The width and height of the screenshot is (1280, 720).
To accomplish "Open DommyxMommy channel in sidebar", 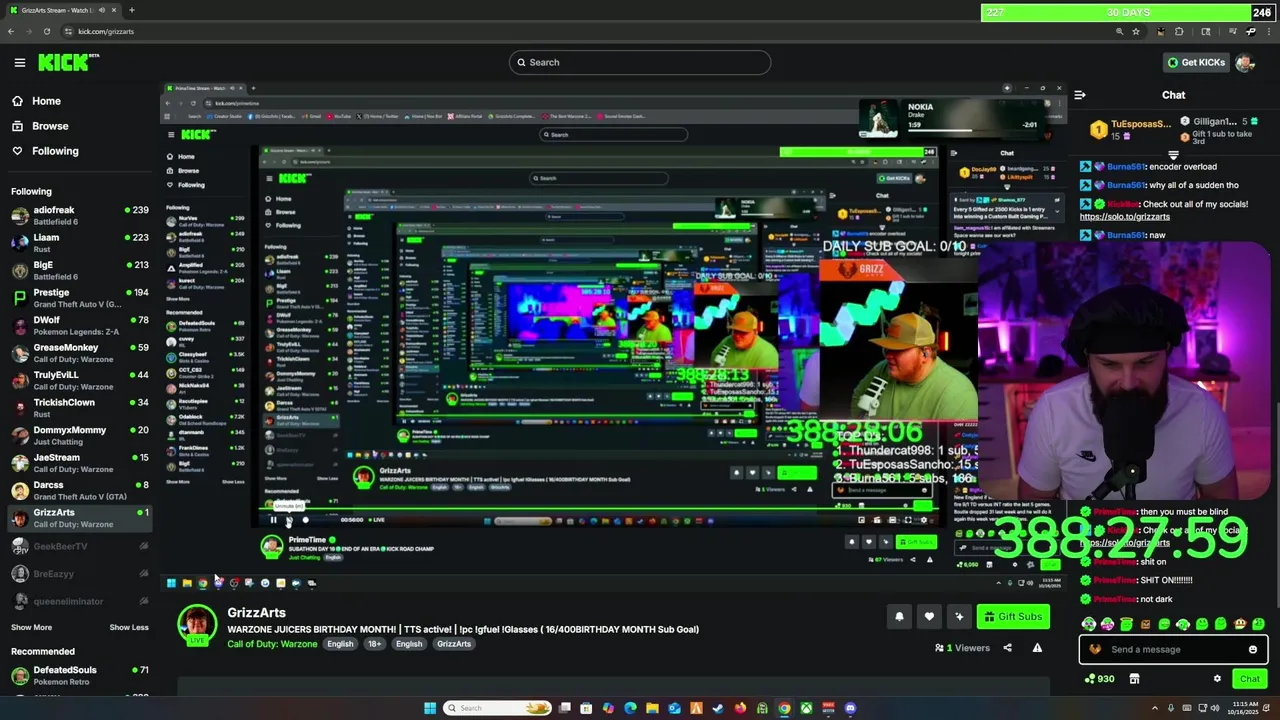I will click(79, 435).
